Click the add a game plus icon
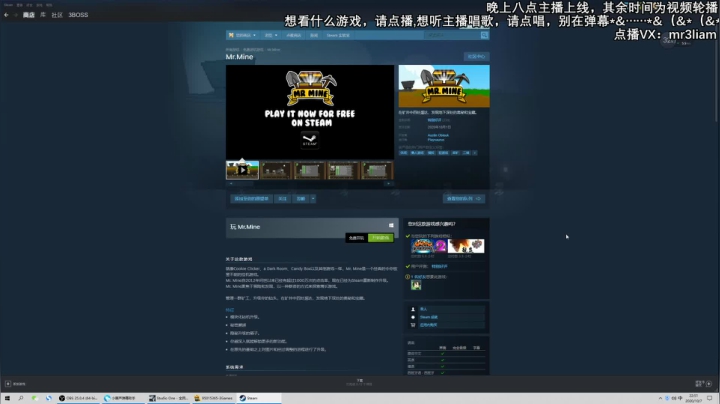The image size is (720, 404). 8,384
